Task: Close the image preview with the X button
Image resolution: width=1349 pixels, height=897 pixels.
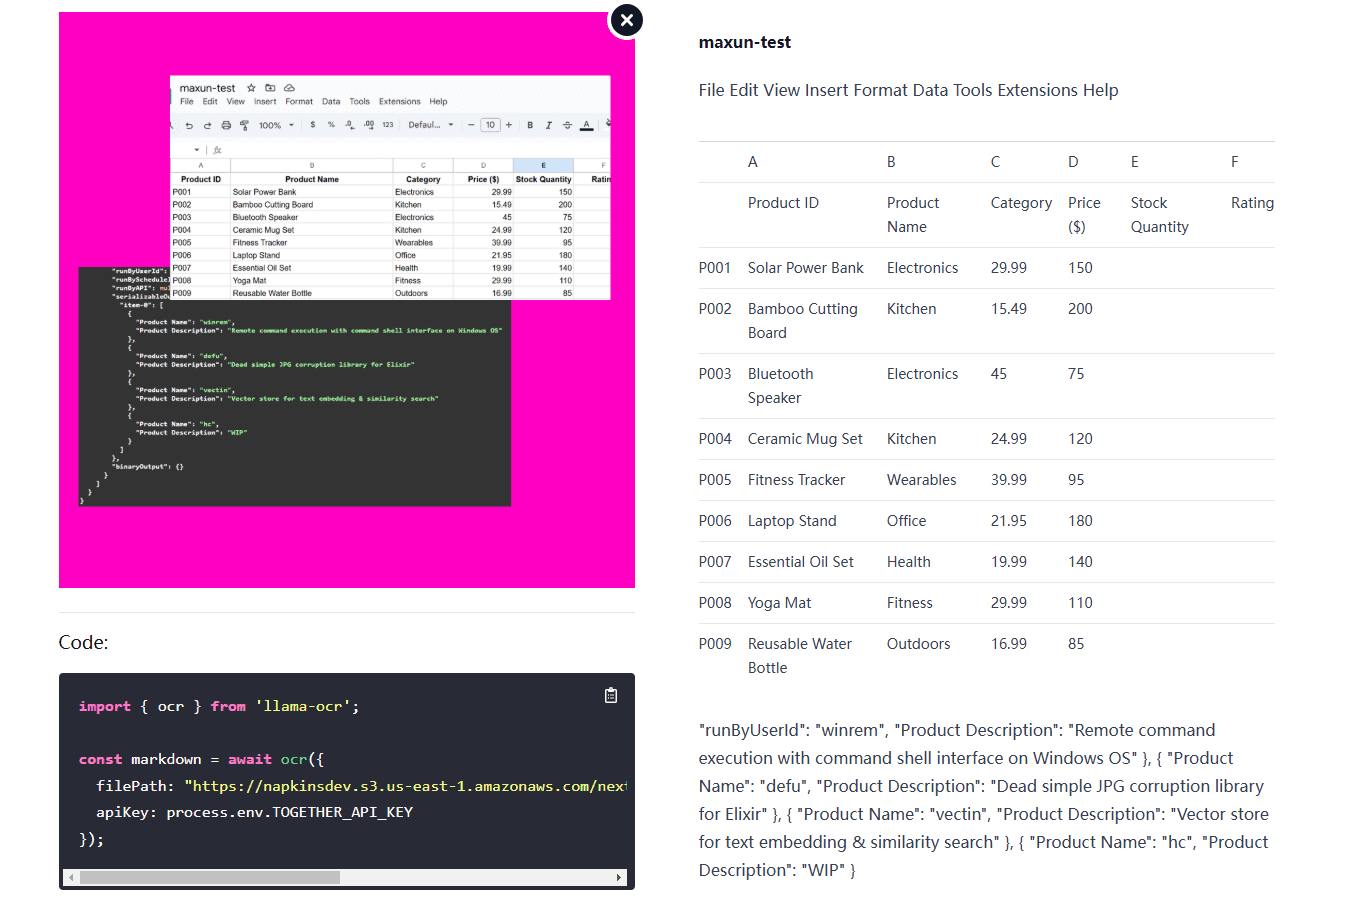Action: (x=626, y=20)
